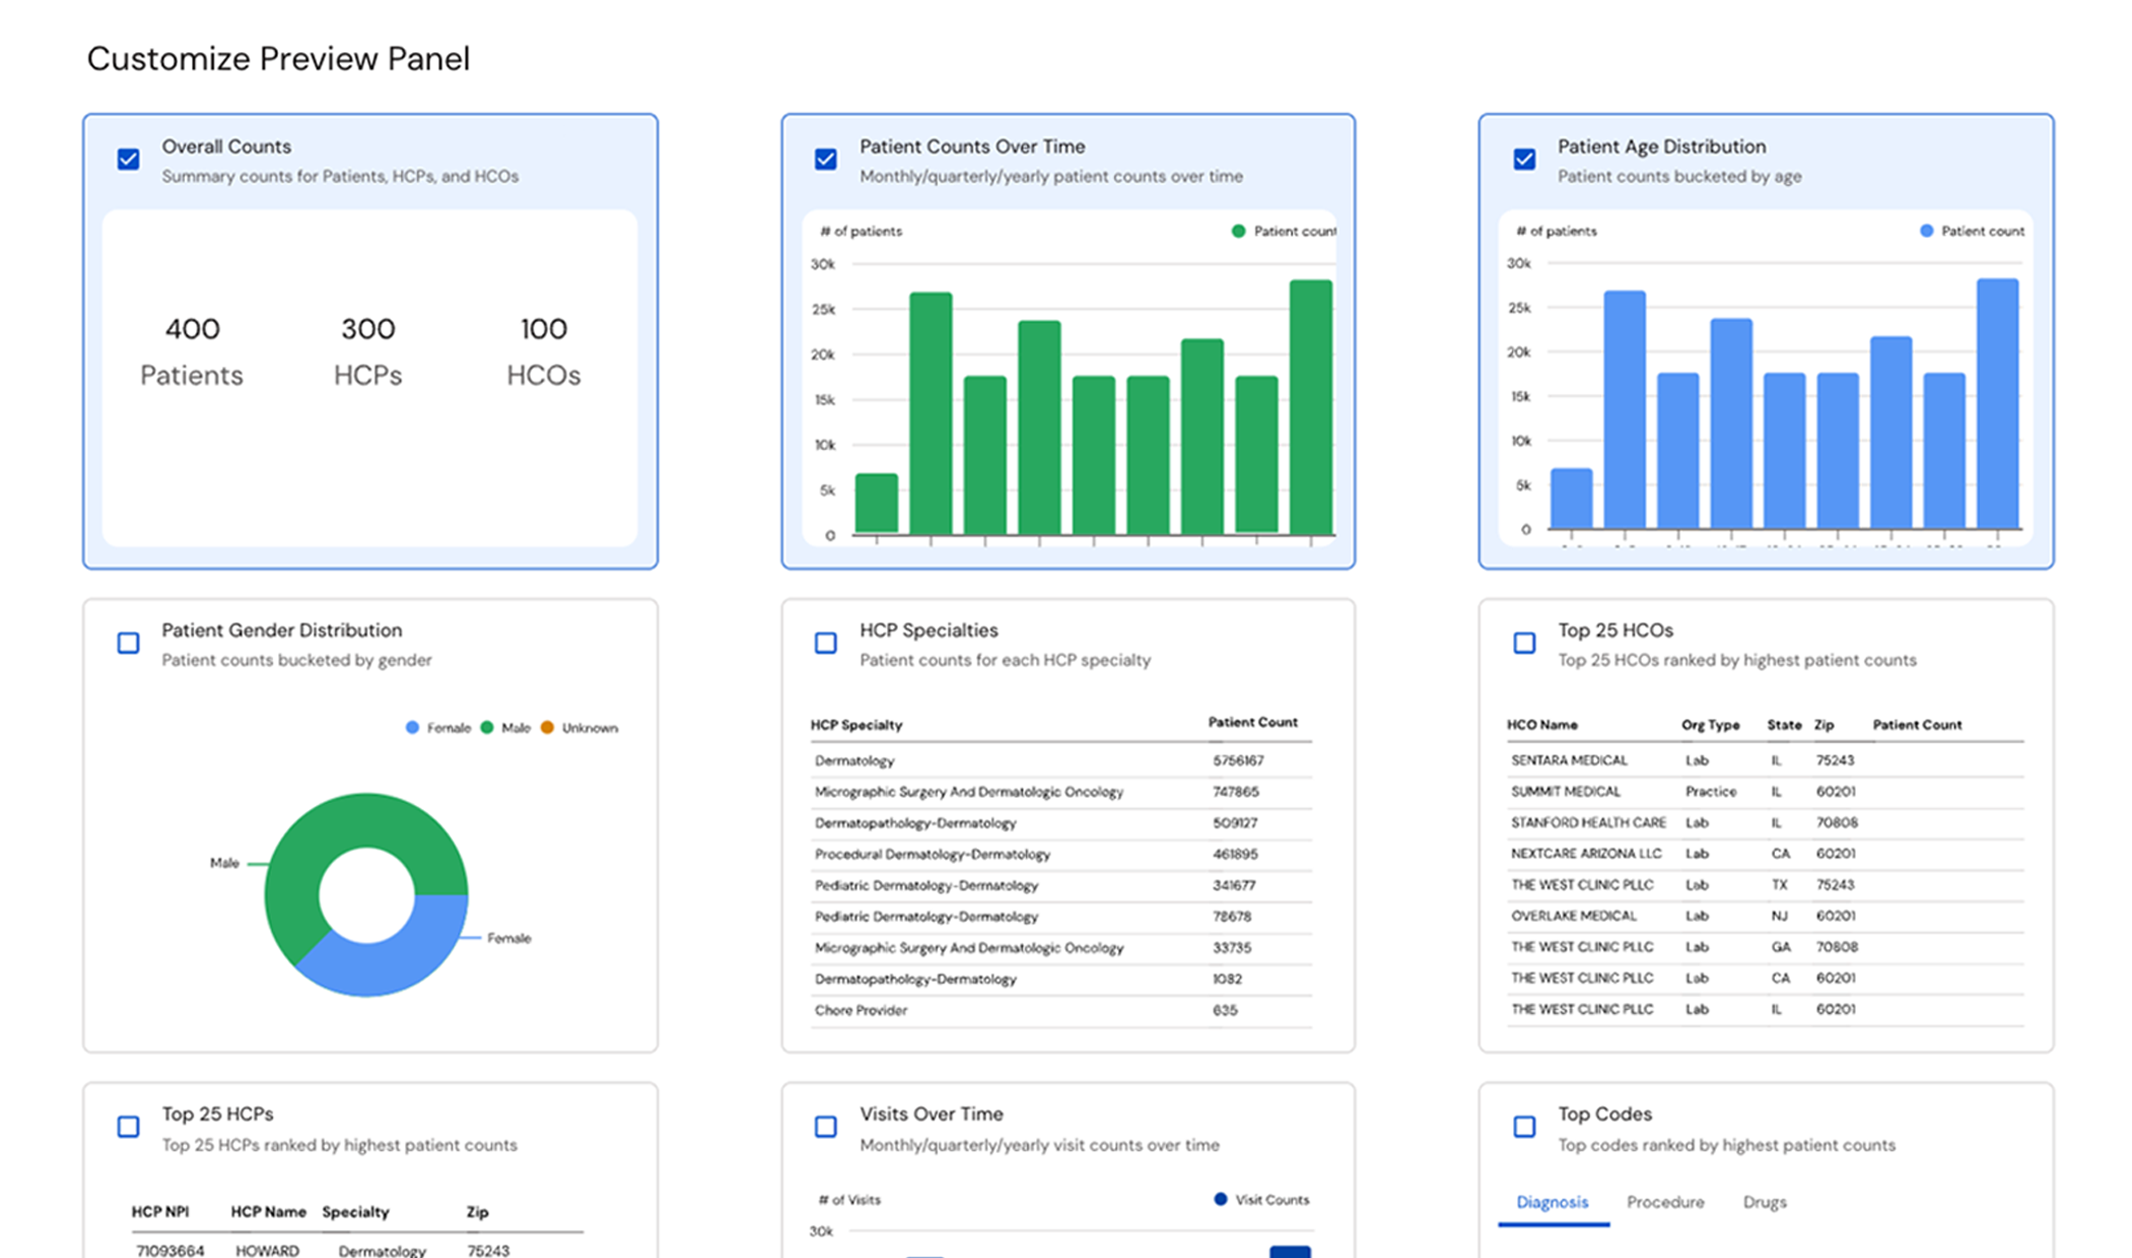Click the patient count value 747865
2132x1258 pixels.
coord(1236,792)
